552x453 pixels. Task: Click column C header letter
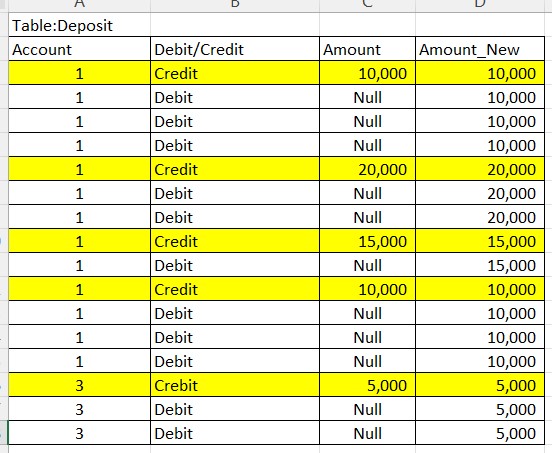[x=368, y=5]
